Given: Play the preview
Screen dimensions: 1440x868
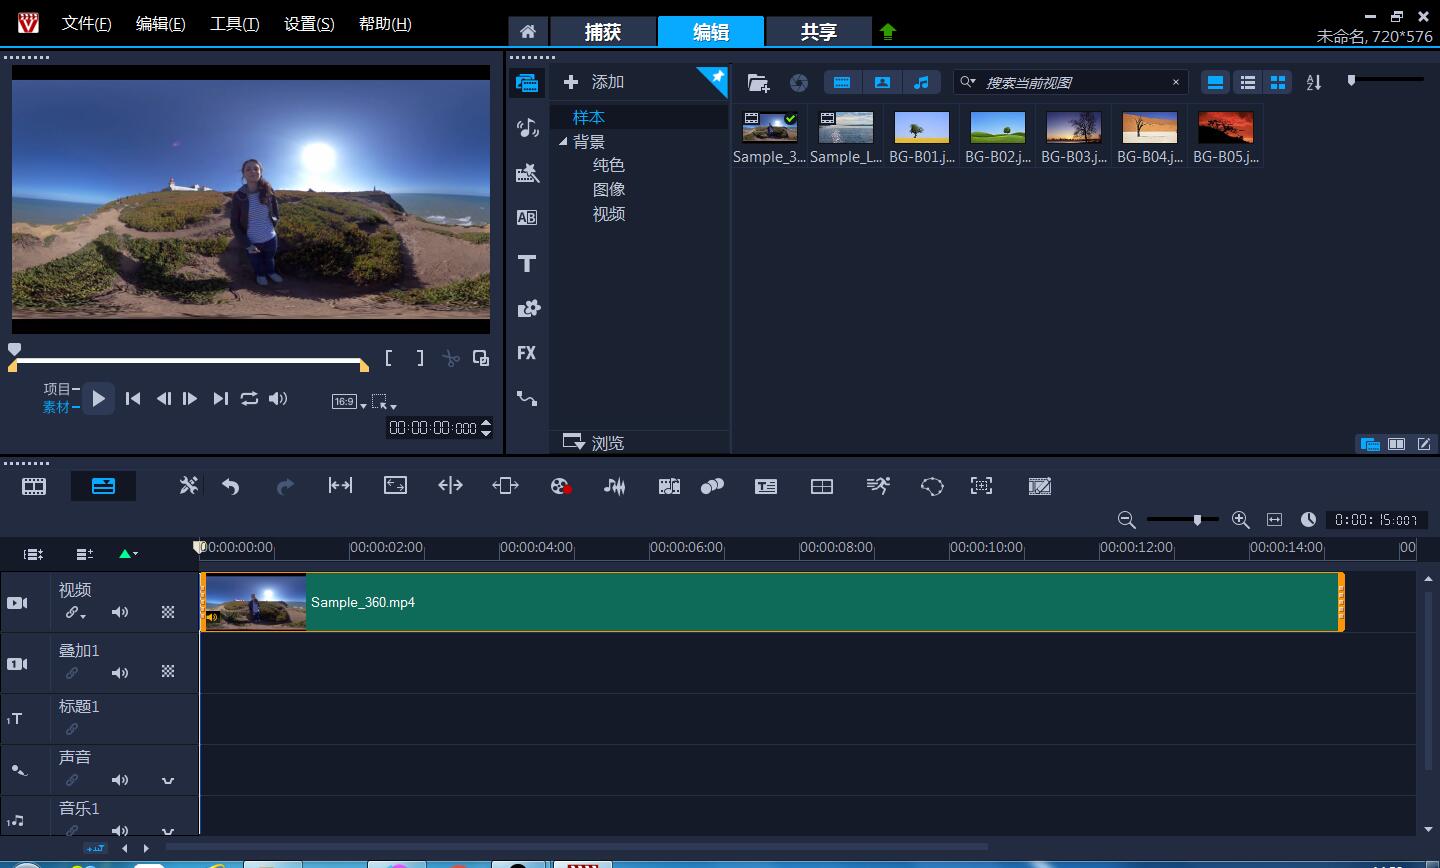Looking at the screenshot, I should pos(98,398).
